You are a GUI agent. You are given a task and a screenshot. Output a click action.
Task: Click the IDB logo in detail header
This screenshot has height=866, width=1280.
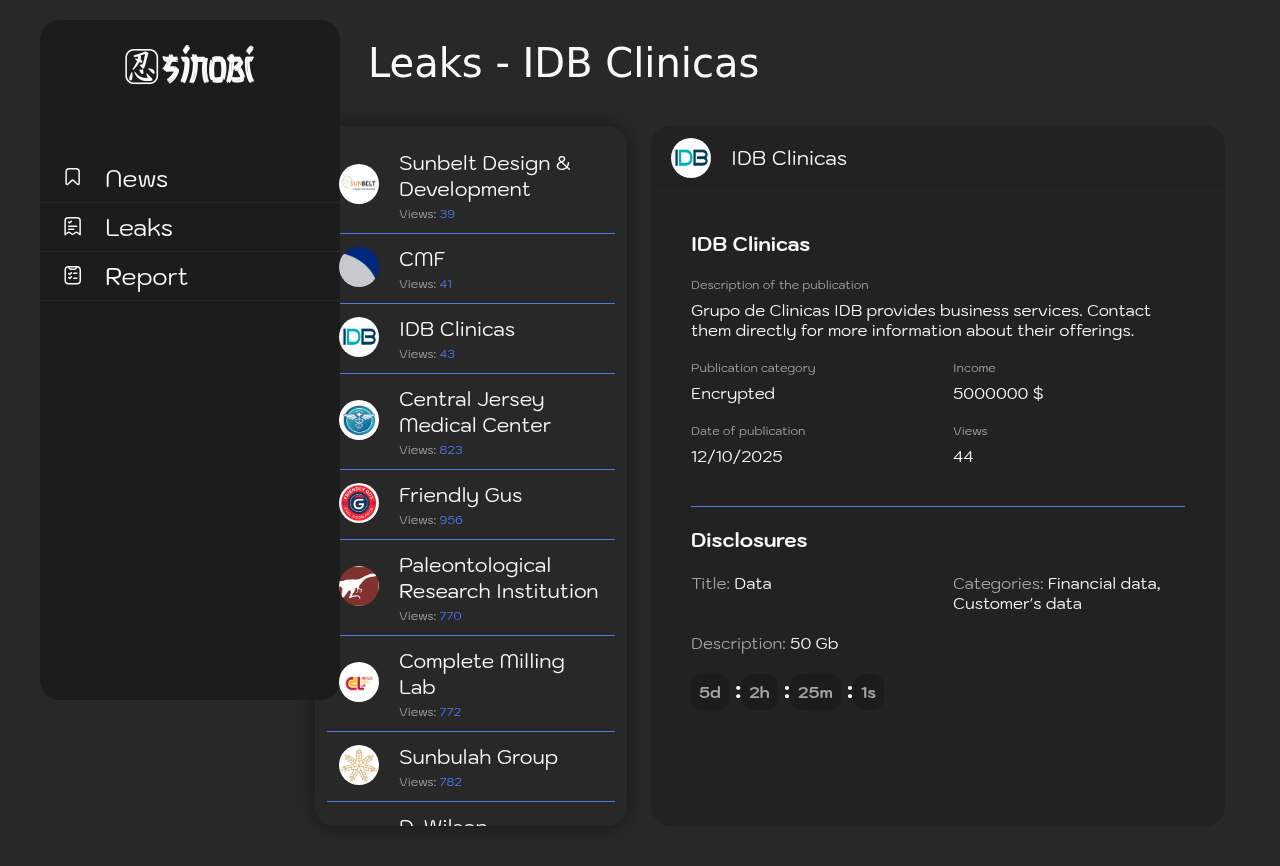pos(691,158)
